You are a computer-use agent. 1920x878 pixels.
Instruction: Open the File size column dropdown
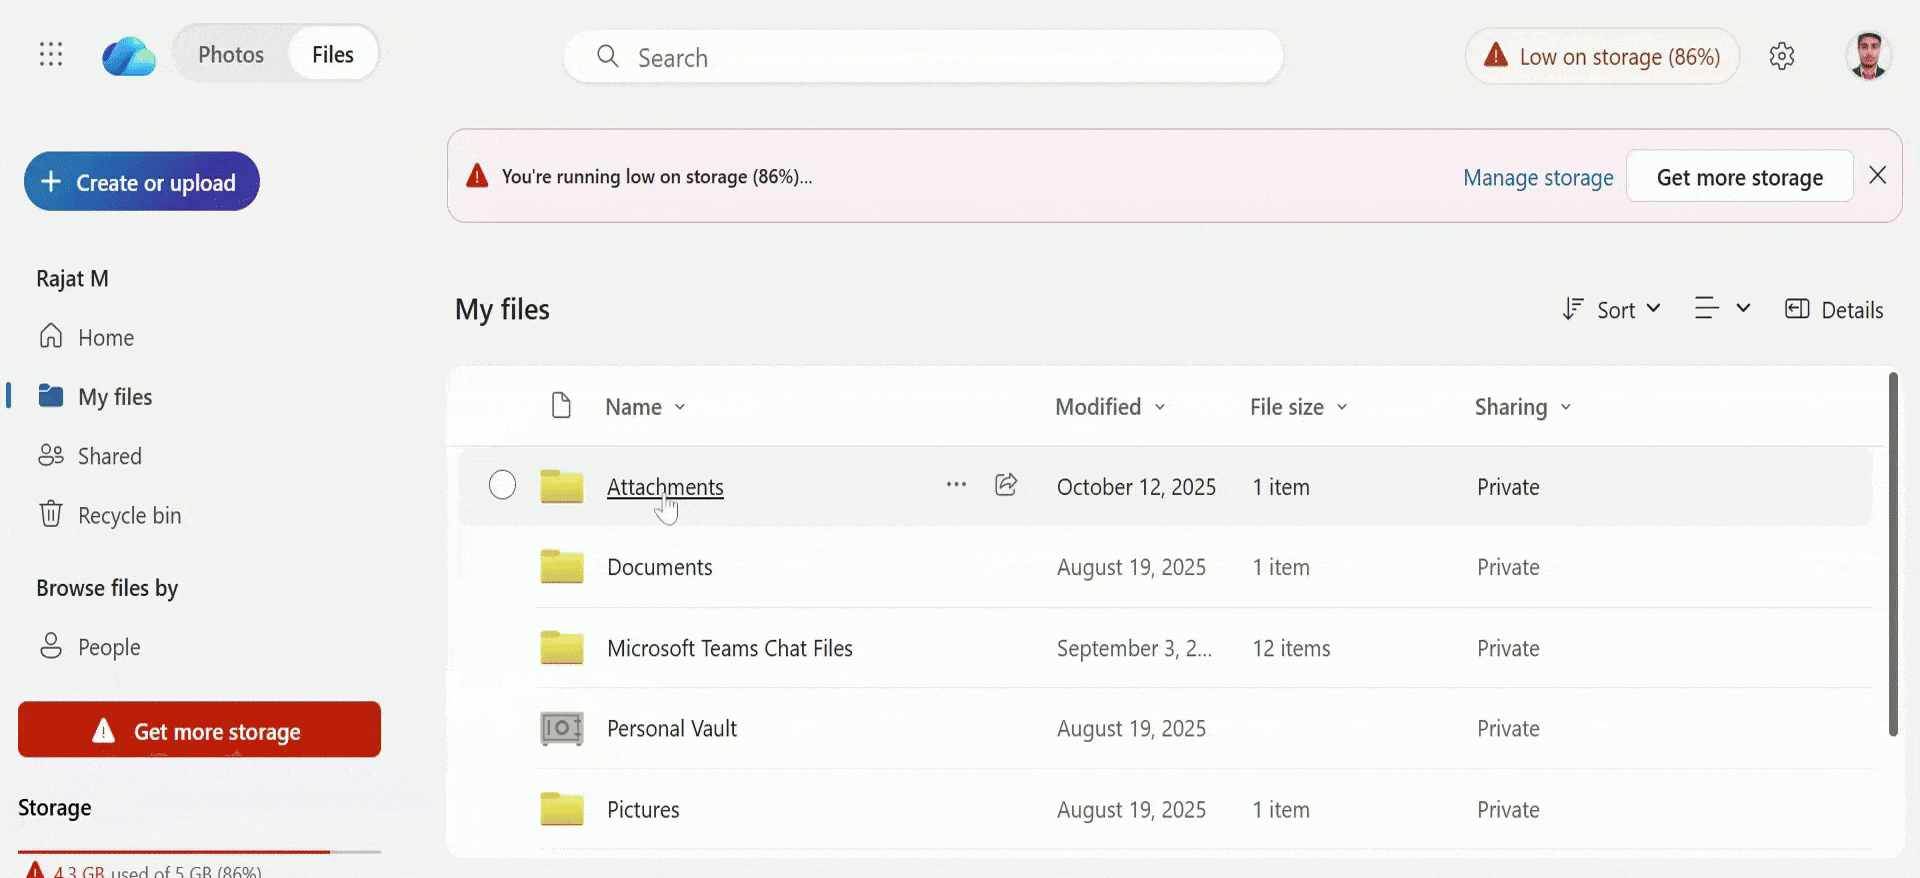(x=1298, y=407)
